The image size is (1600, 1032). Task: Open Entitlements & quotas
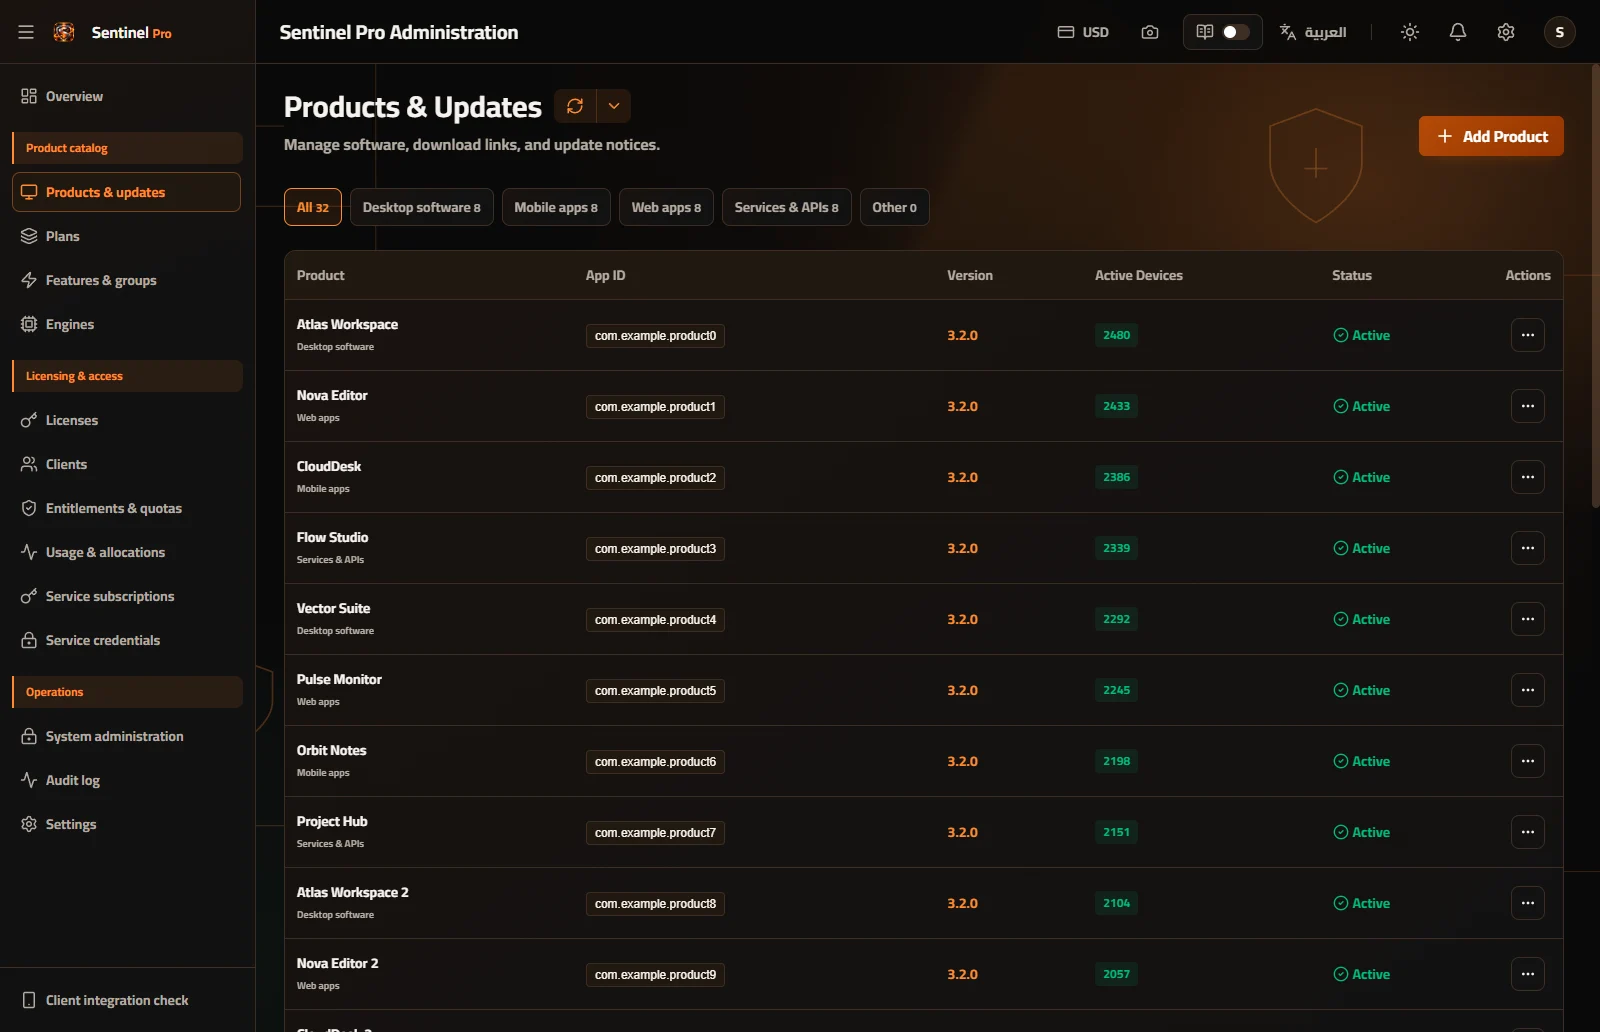(x=126, y=508)
